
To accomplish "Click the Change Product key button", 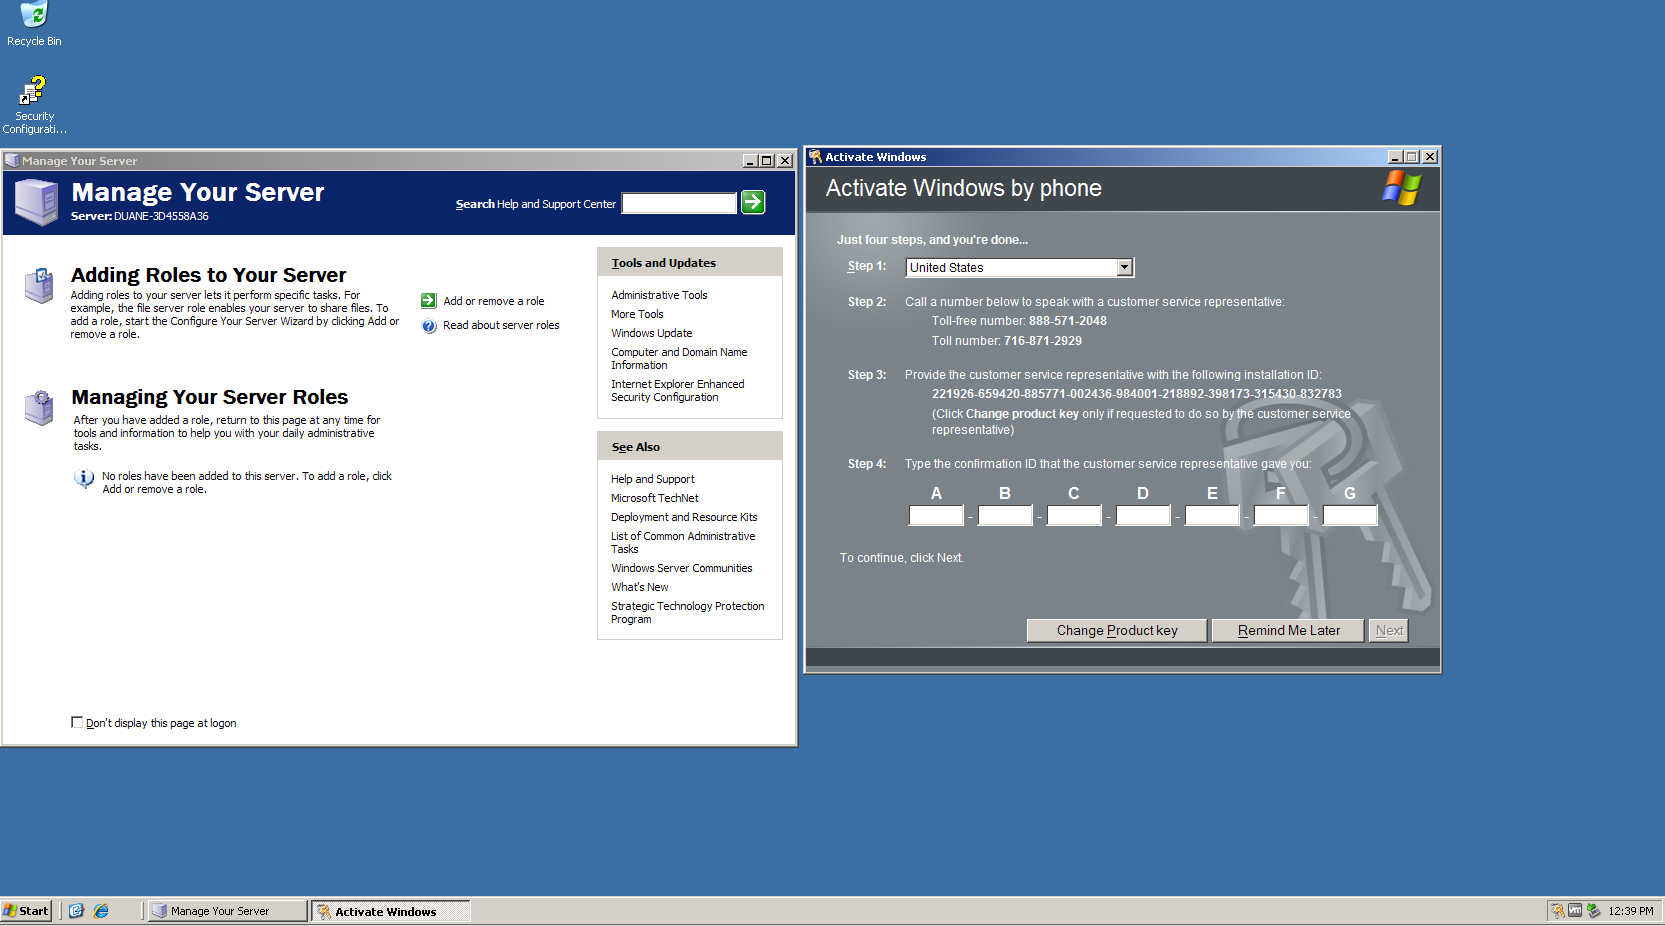I will [1116, 630].
